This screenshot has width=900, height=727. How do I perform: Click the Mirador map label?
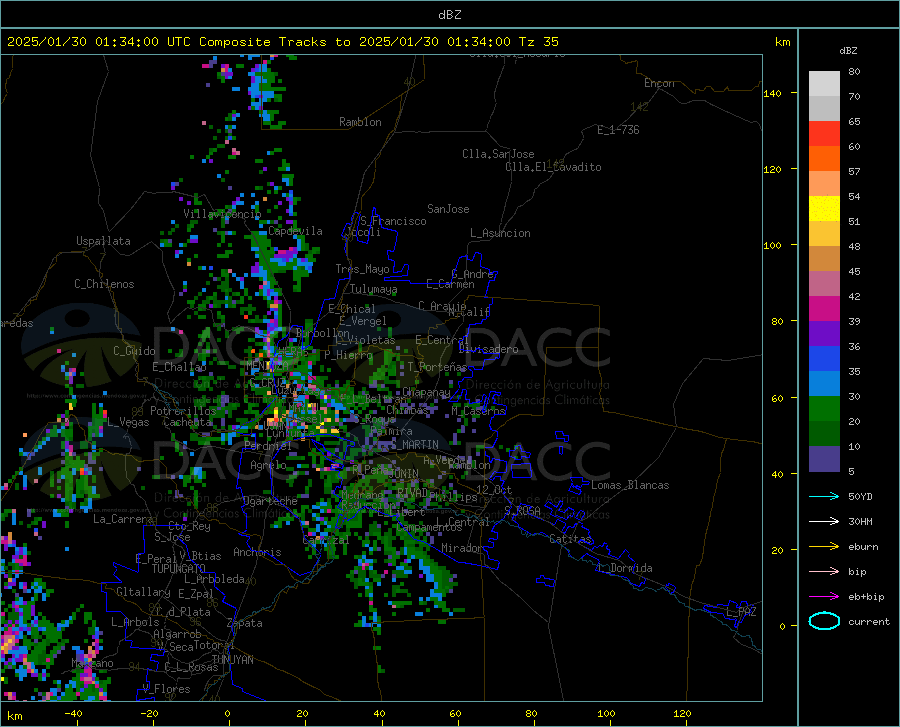[x=462, y=548]
